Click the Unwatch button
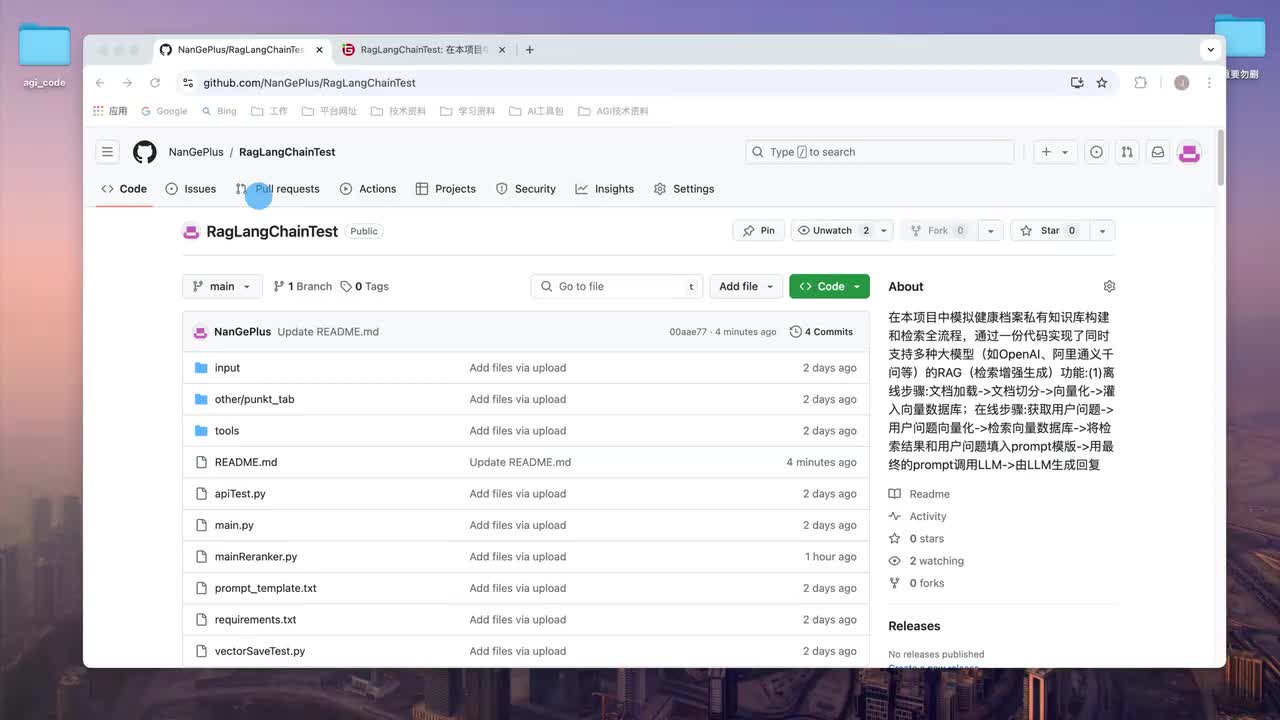 point(833,231)
